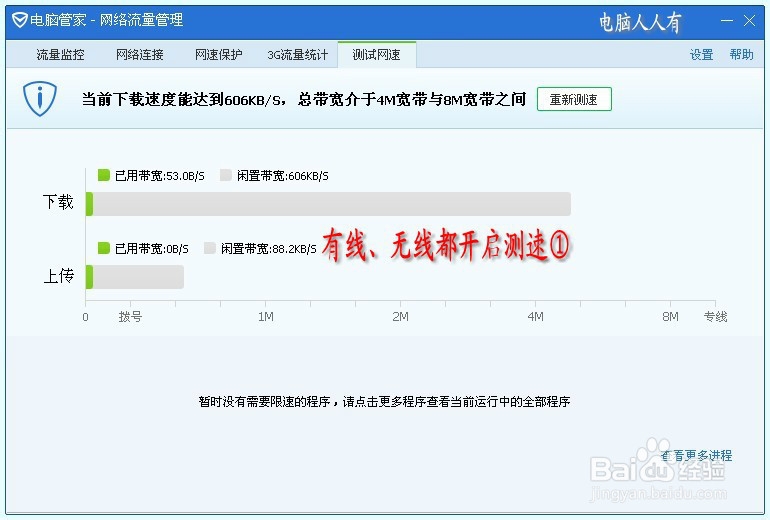This screenshot has height=520, width=770.
Task: Click the 电脑管家 shield logo in title bar
Action: coord(19,20)
